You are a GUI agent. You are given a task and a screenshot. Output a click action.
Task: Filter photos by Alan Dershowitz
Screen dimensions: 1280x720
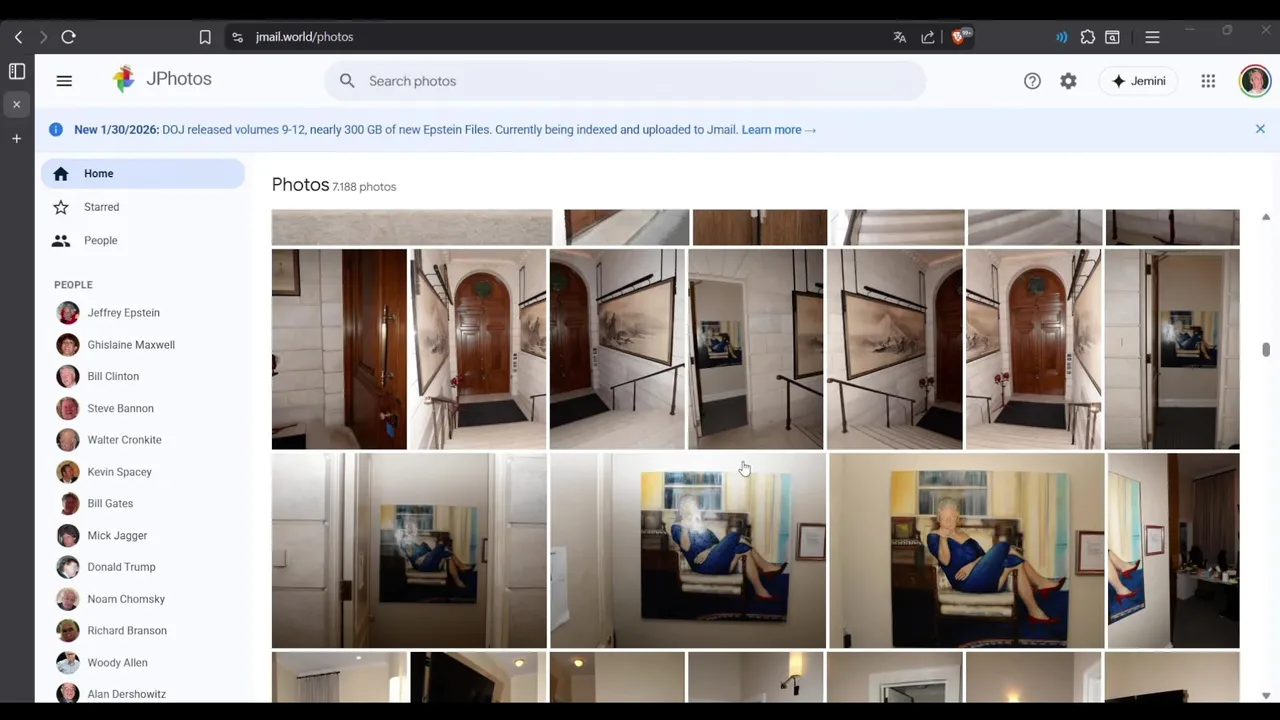point(143,692)
